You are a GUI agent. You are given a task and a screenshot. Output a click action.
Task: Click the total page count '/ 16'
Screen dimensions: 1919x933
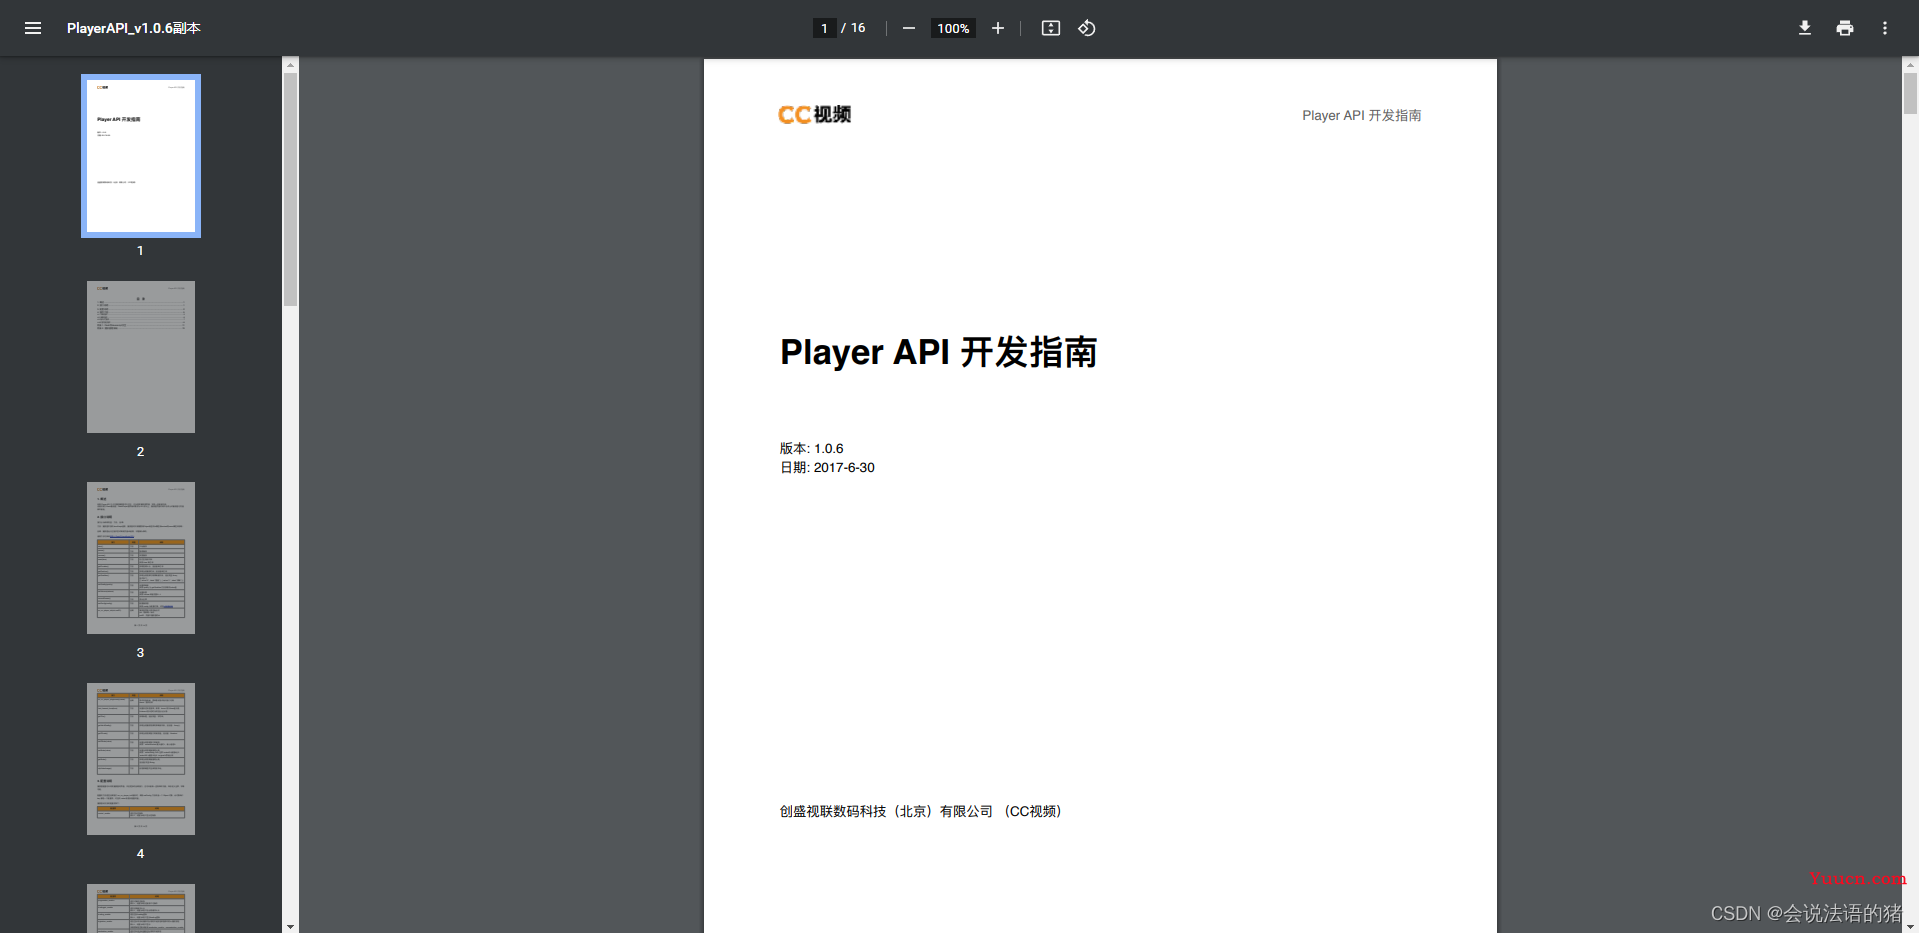[853, 28]
